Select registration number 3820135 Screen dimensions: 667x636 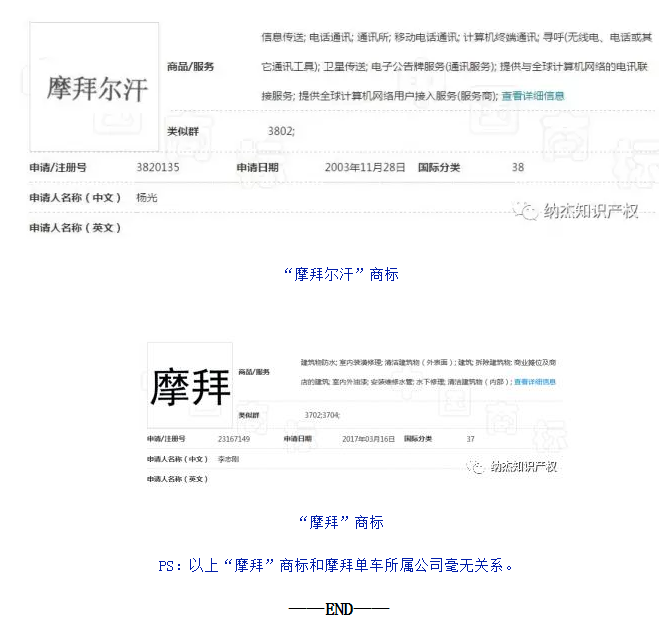[x=158, y=167]
